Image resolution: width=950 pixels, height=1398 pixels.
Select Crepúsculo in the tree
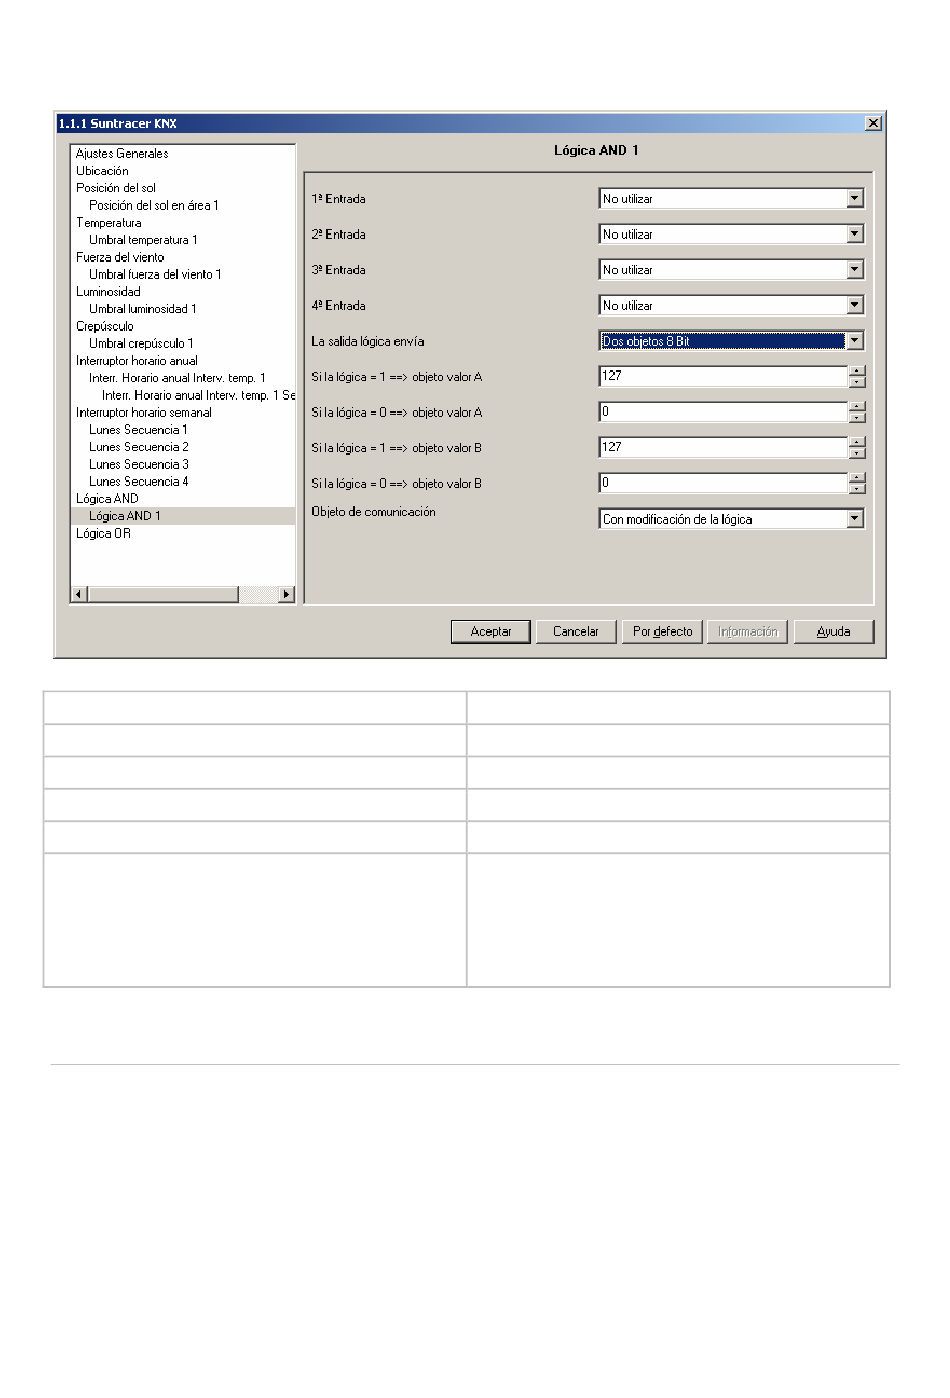tap(105, 326)
